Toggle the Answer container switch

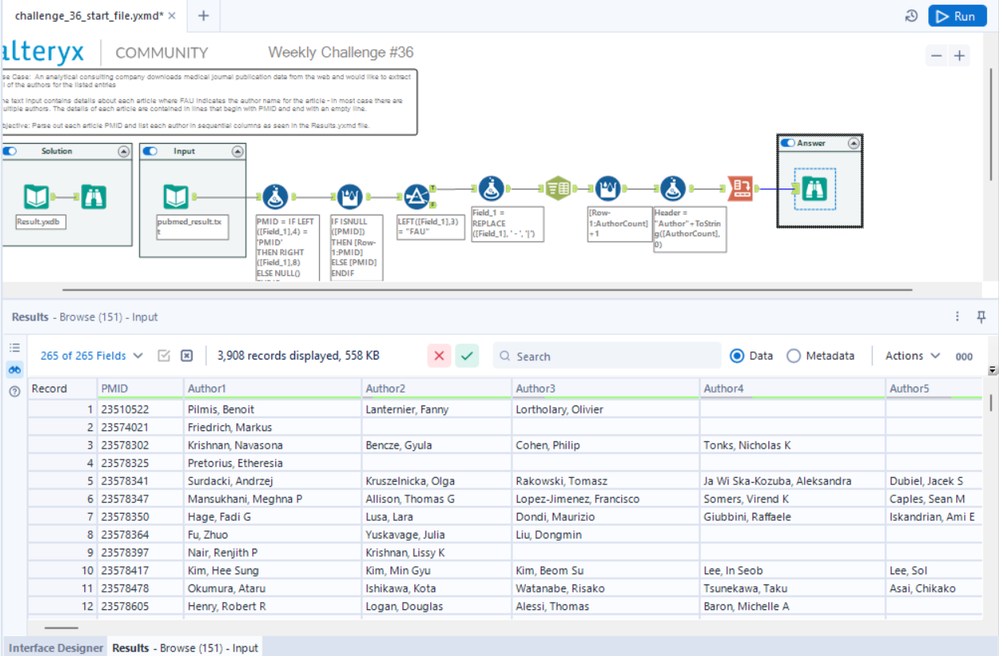(788, 143)
